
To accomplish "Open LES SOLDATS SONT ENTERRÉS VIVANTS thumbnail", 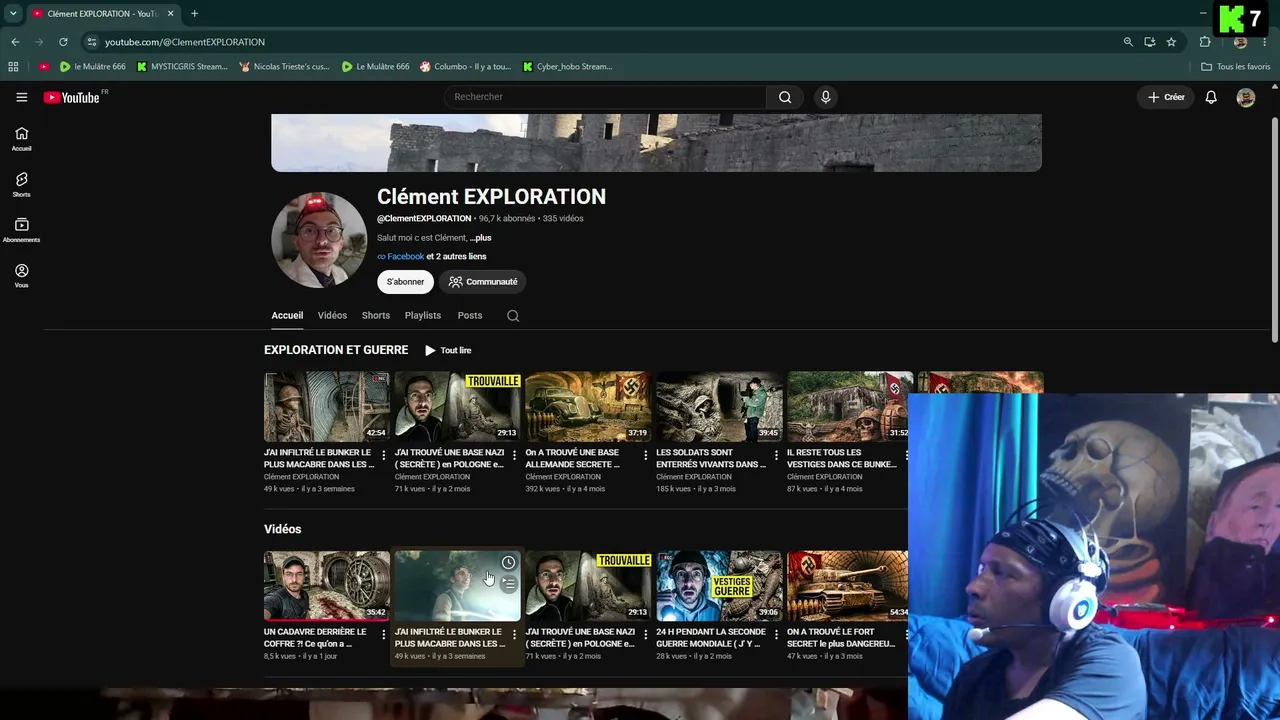I will 719,407.
